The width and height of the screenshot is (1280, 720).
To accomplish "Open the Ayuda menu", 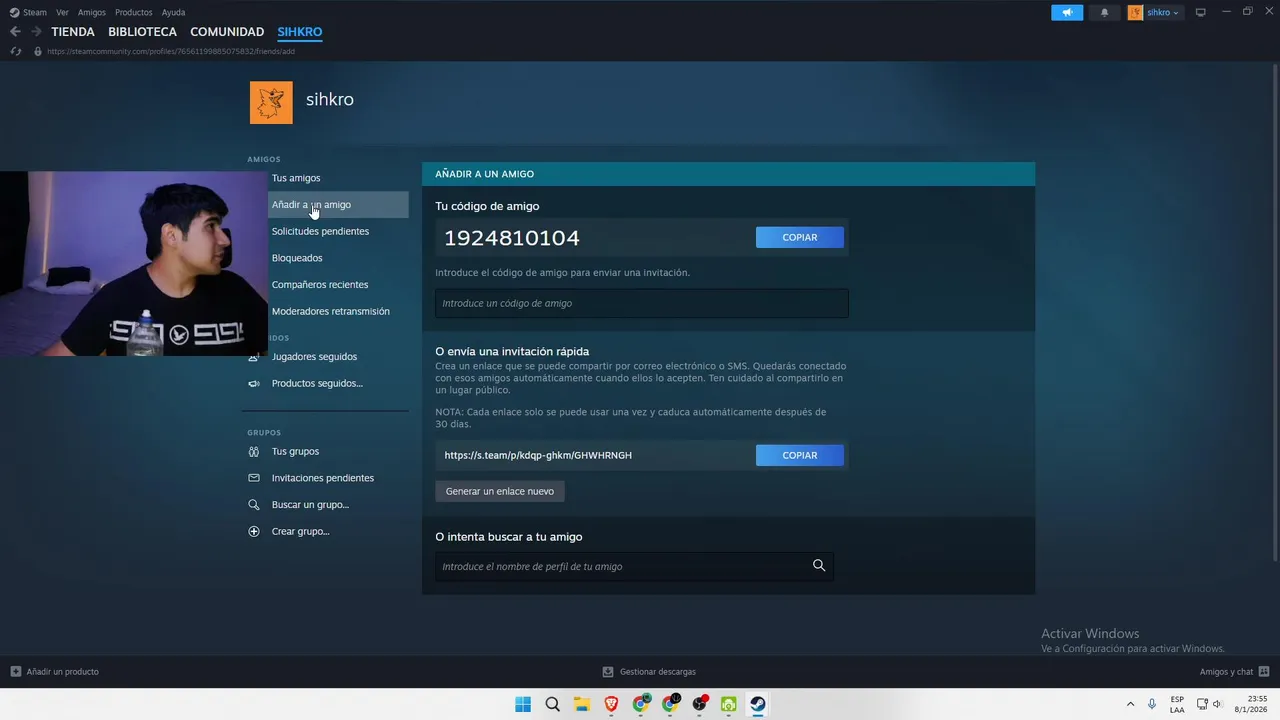I will tap(173, 12).
